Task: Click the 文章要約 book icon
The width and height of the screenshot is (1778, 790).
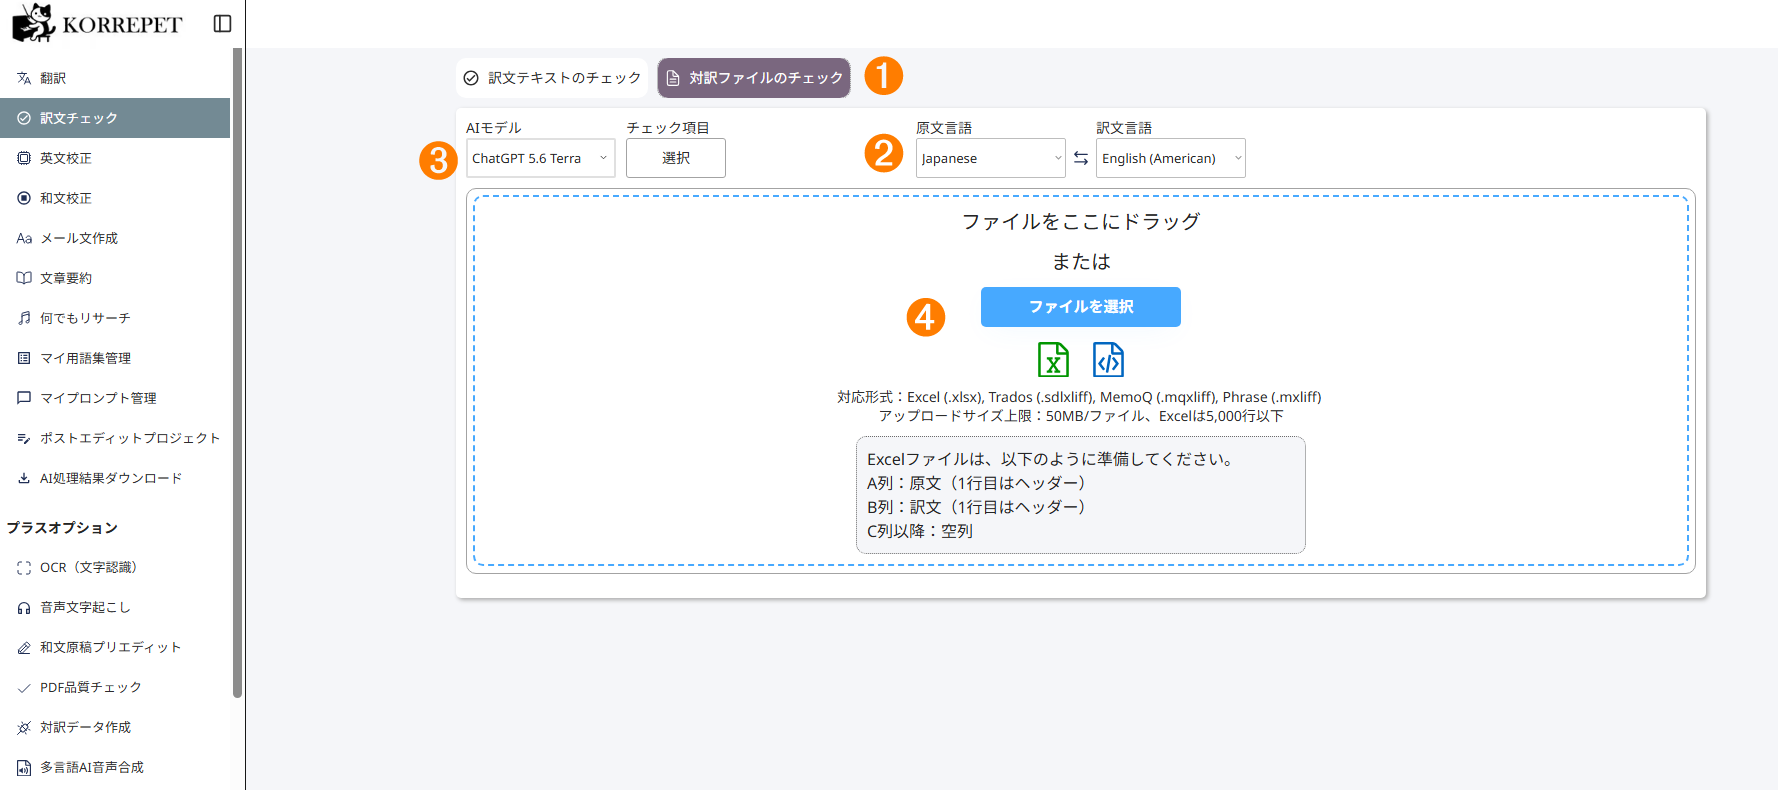Action: tap(24, 278)
